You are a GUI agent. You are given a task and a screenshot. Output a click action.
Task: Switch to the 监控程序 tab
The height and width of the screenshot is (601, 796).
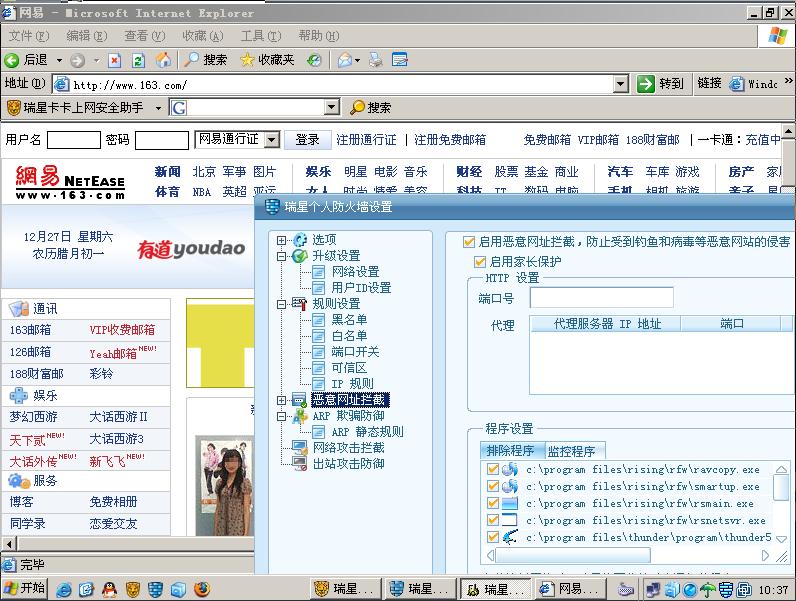click(571, 451)
